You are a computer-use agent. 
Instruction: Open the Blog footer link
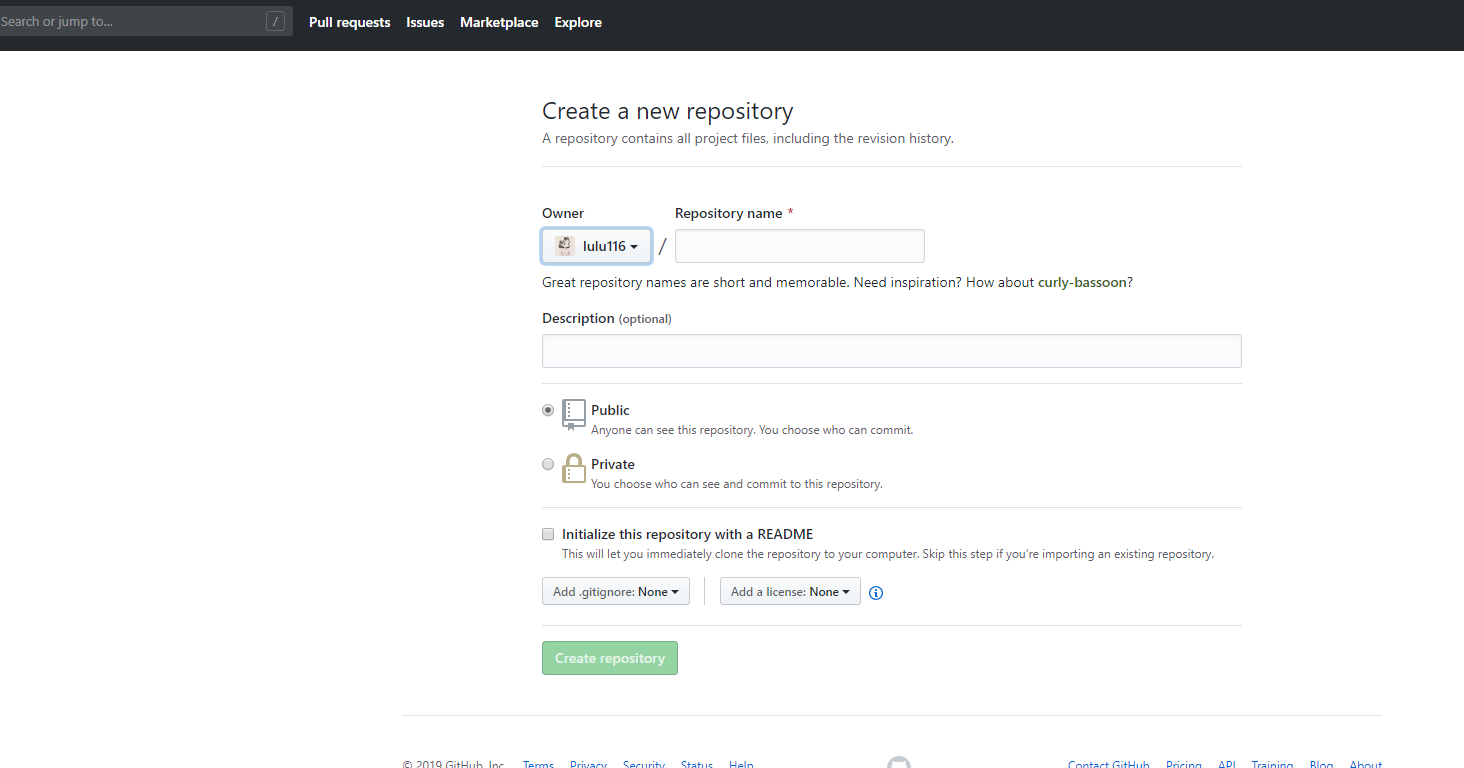(x=1322, y=765)
